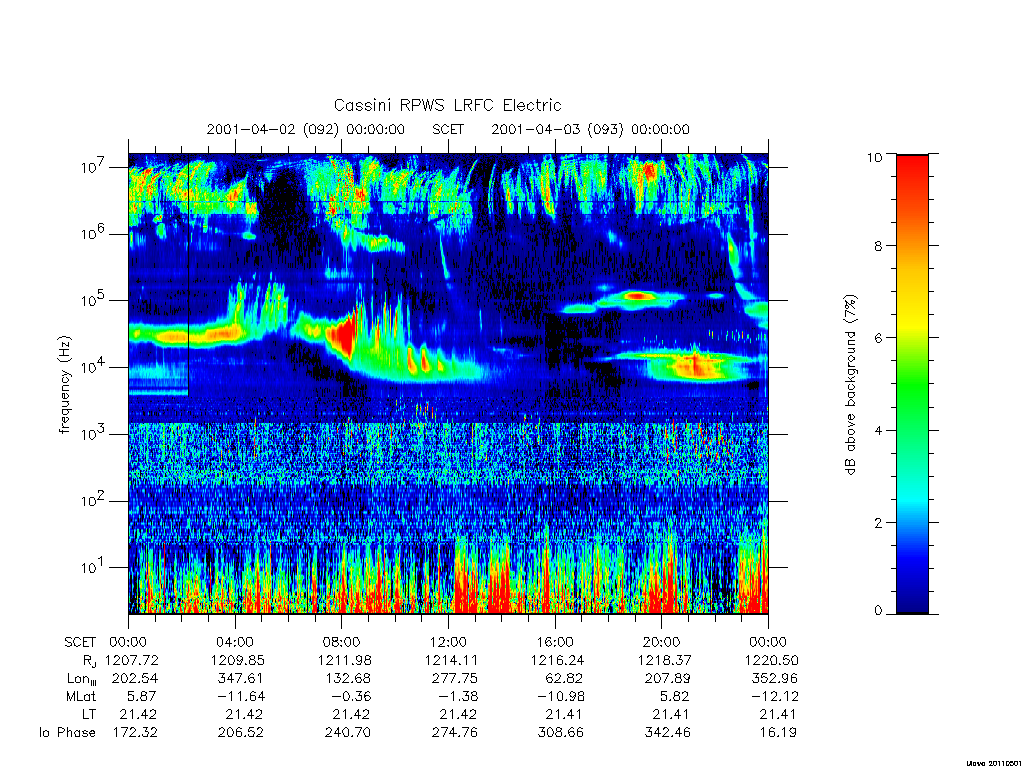This screenshot has width=1024, height=768.
Task: Click the R_J value 1216.24
Action: (x=558, y=661)
